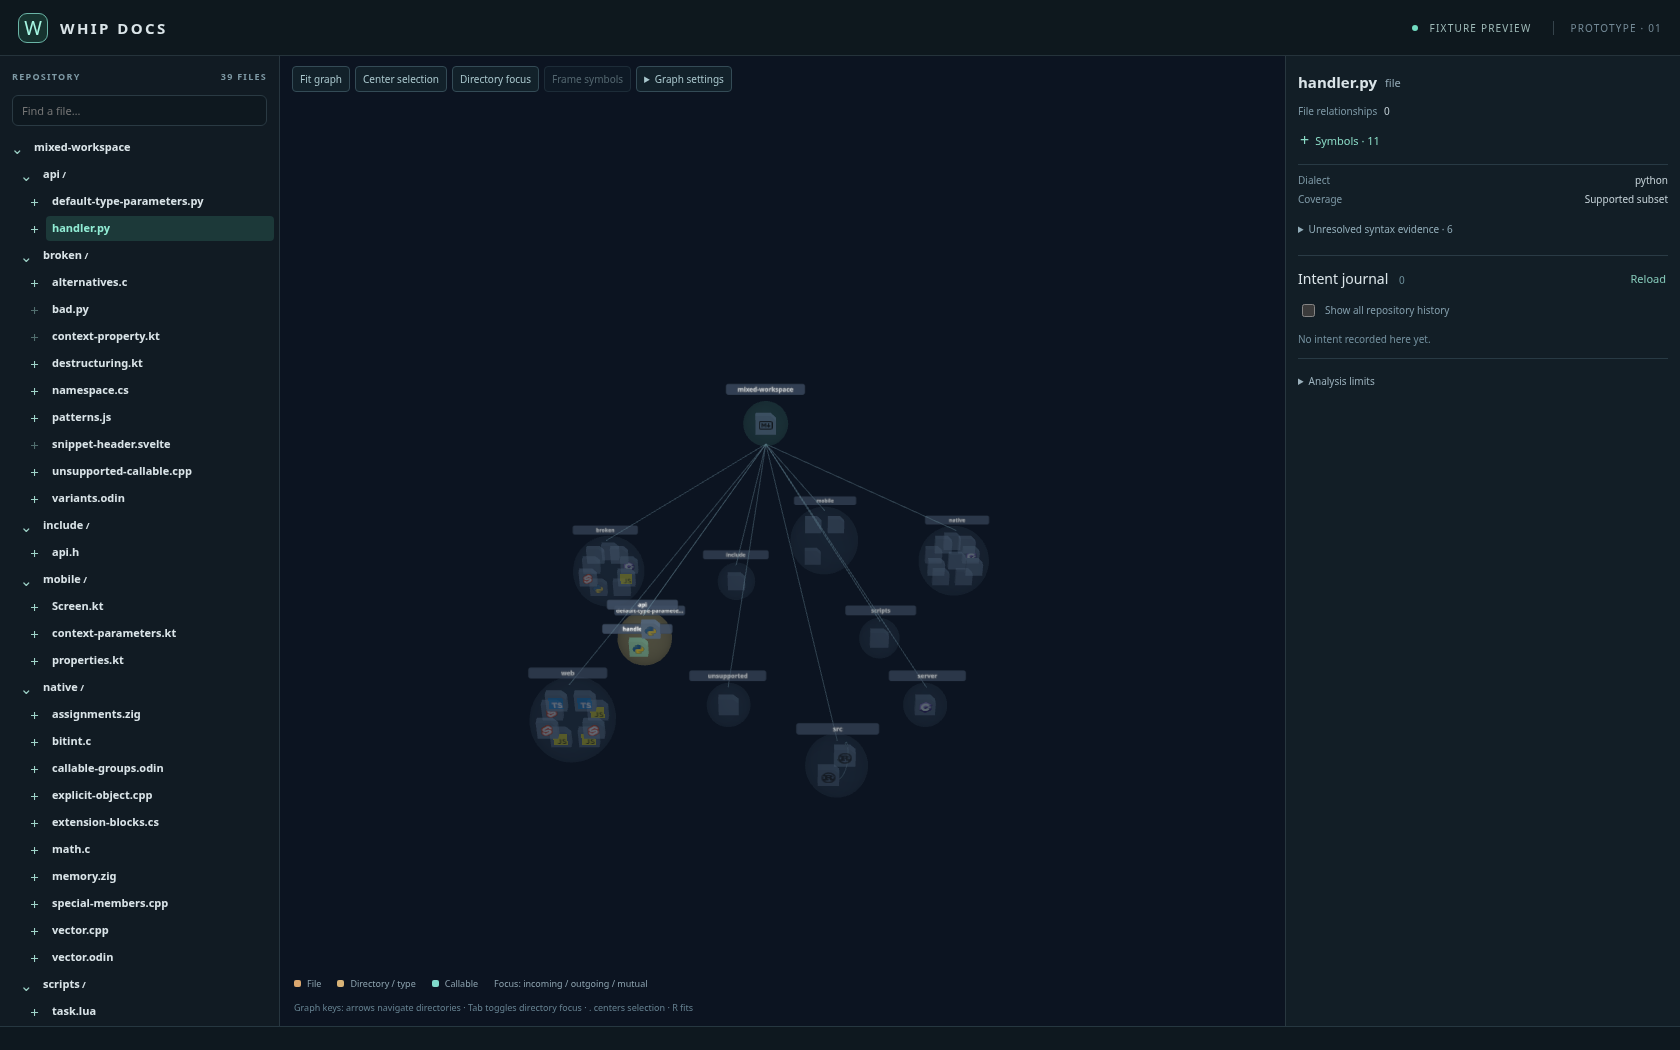The image size is (1680, 1050).
Task: Click the Fit graph button
Action: click(x=321, y=79)
